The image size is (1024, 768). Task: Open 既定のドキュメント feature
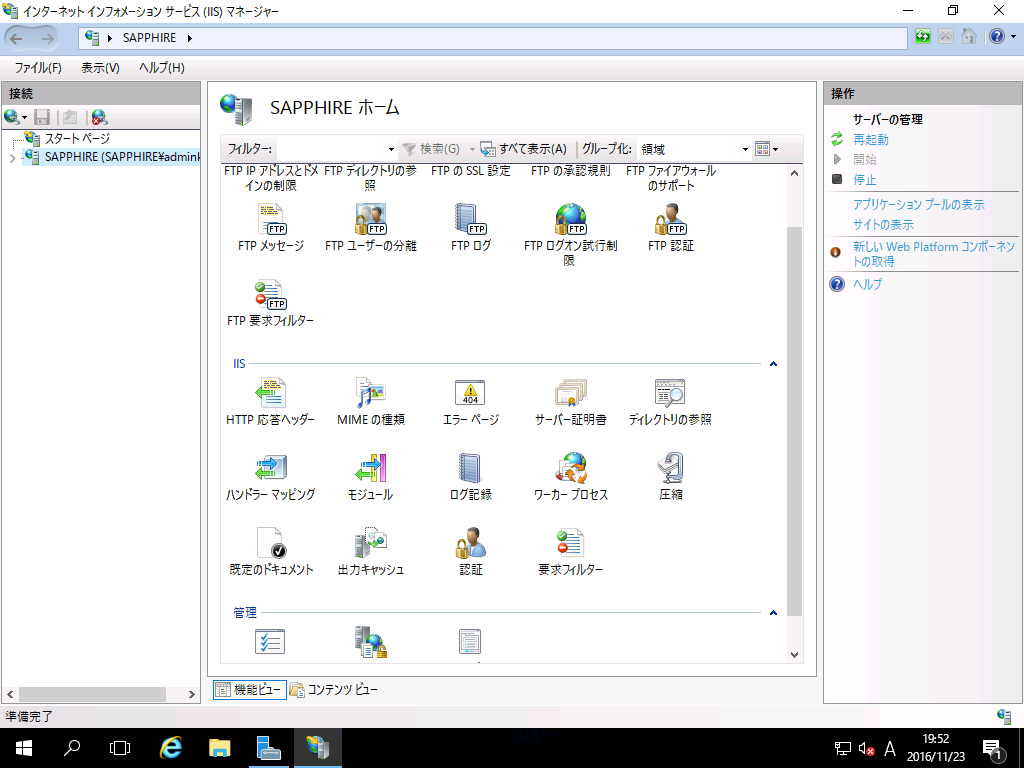(271, 552)
